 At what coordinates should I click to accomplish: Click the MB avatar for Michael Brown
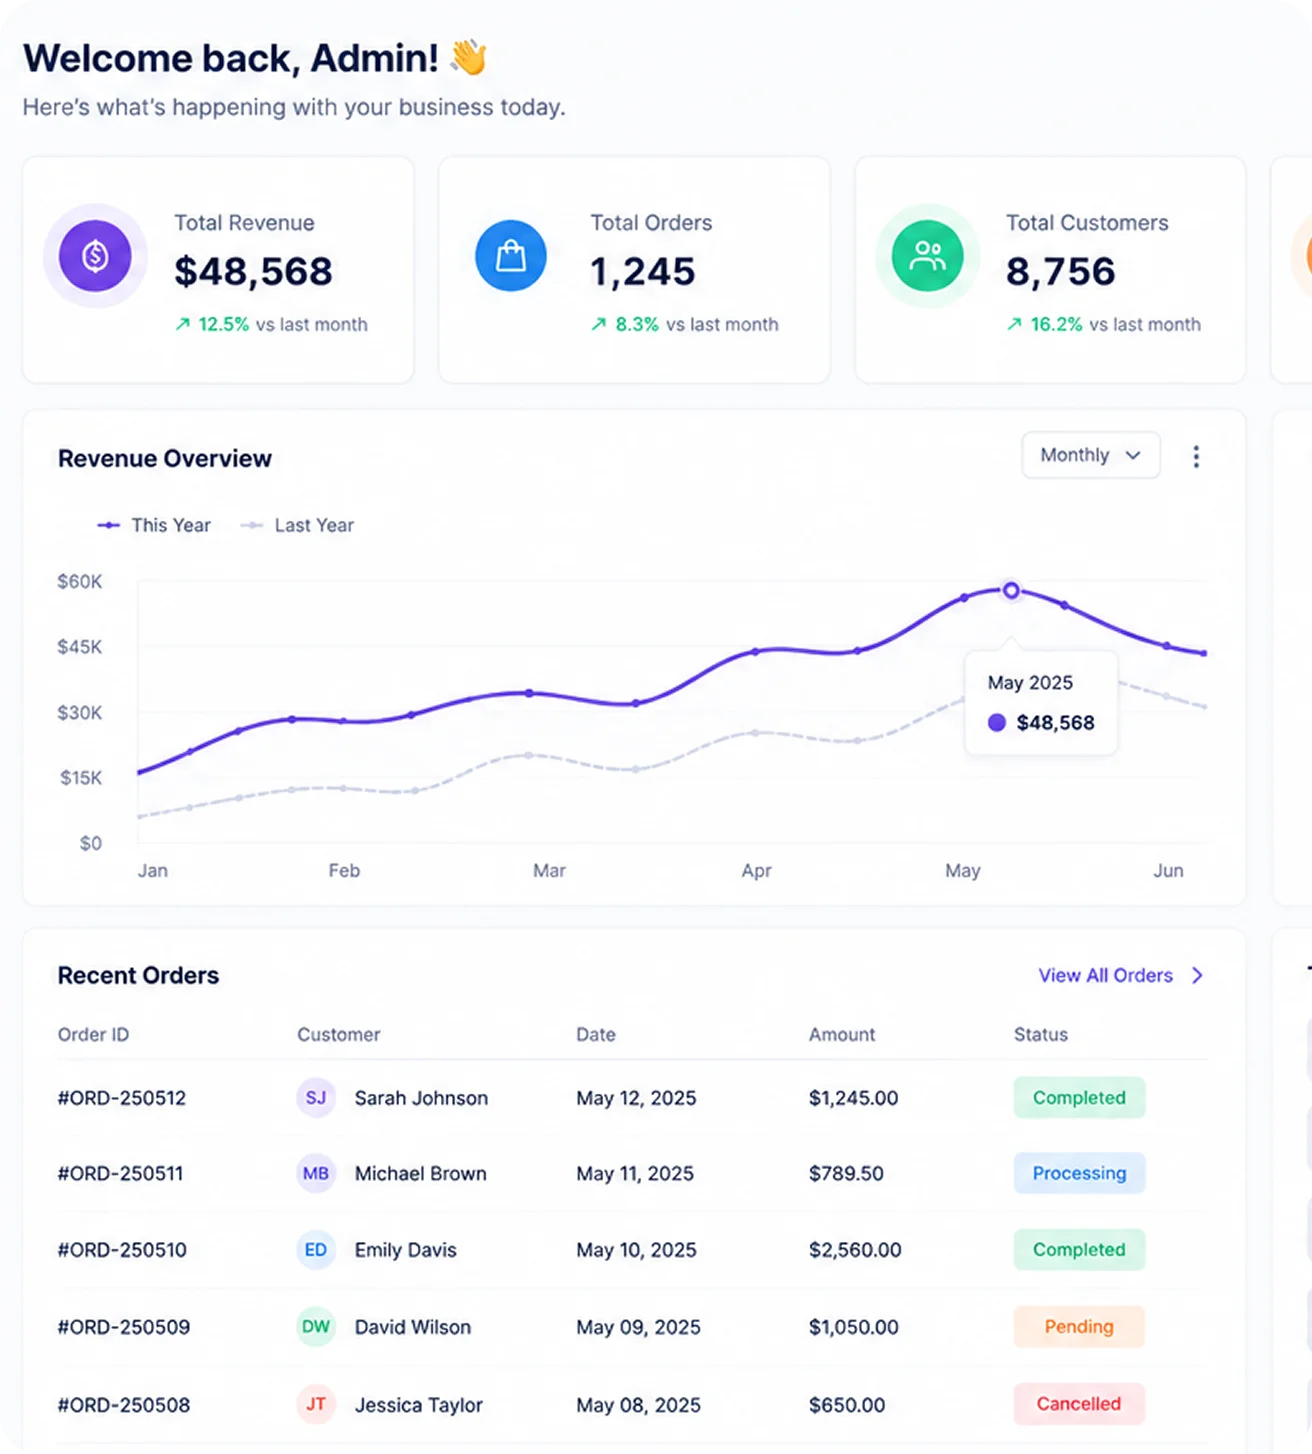click(316, 1174)
